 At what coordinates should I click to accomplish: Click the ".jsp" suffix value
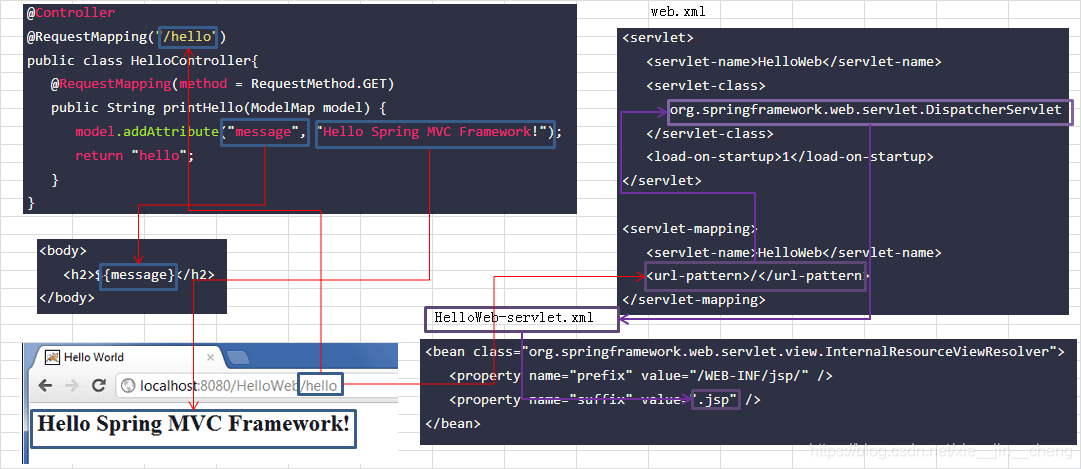[x=715, y=400]
